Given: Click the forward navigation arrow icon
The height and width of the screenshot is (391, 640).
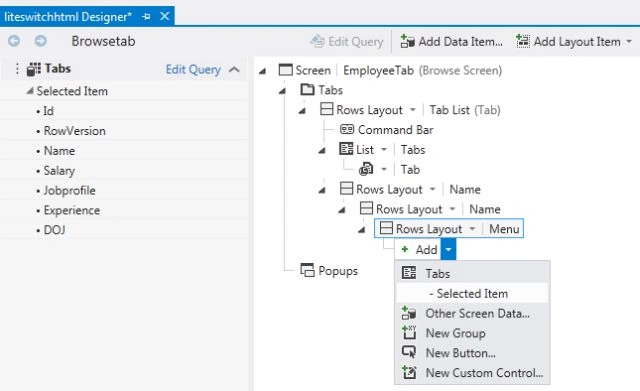Looking at the screenshot, I should (40, 41).
